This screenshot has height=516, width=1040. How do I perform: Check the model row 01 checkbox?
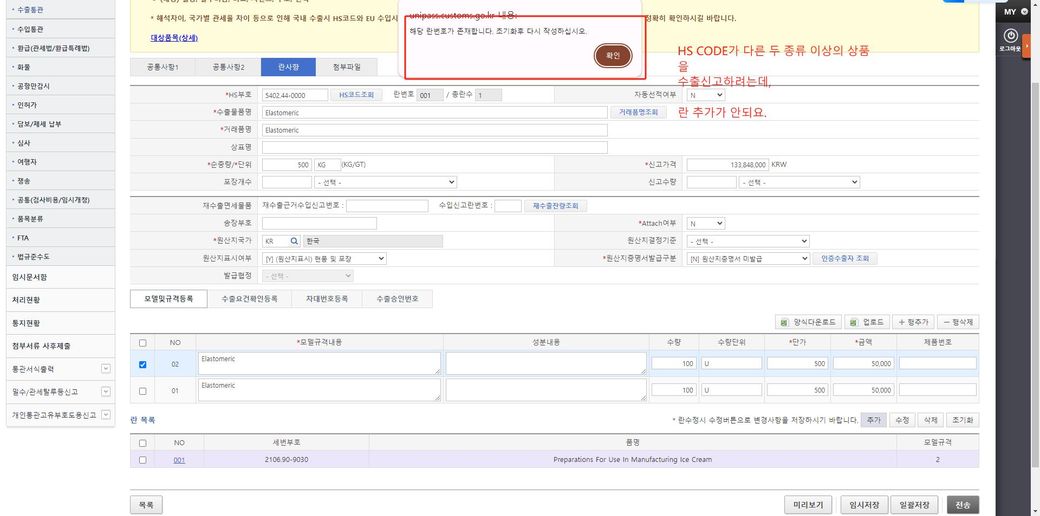tap(143, 390)
